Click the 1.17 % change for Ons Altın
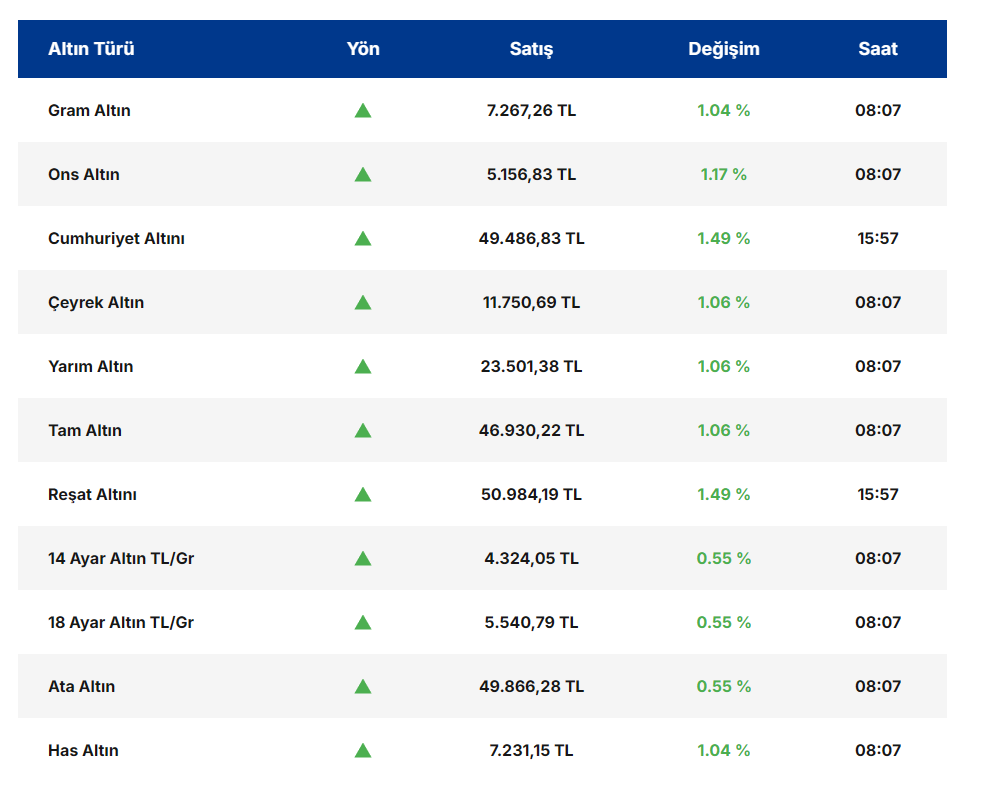 [723, 174]
